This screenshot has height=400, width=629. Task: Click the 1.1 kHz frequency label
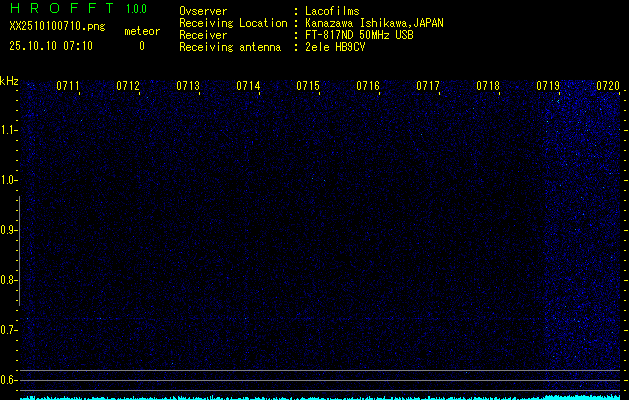point(9,130)
